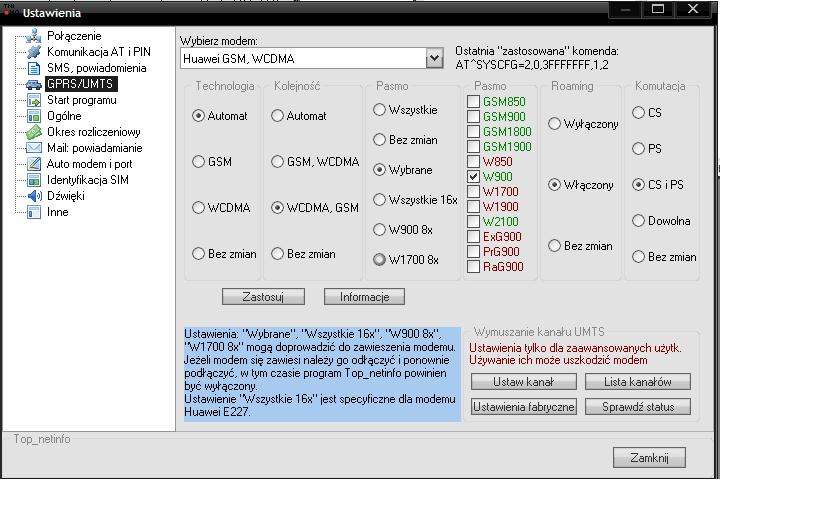
Task: Choose Wyłączony roaming option
Action: click(x=554, y=124)
